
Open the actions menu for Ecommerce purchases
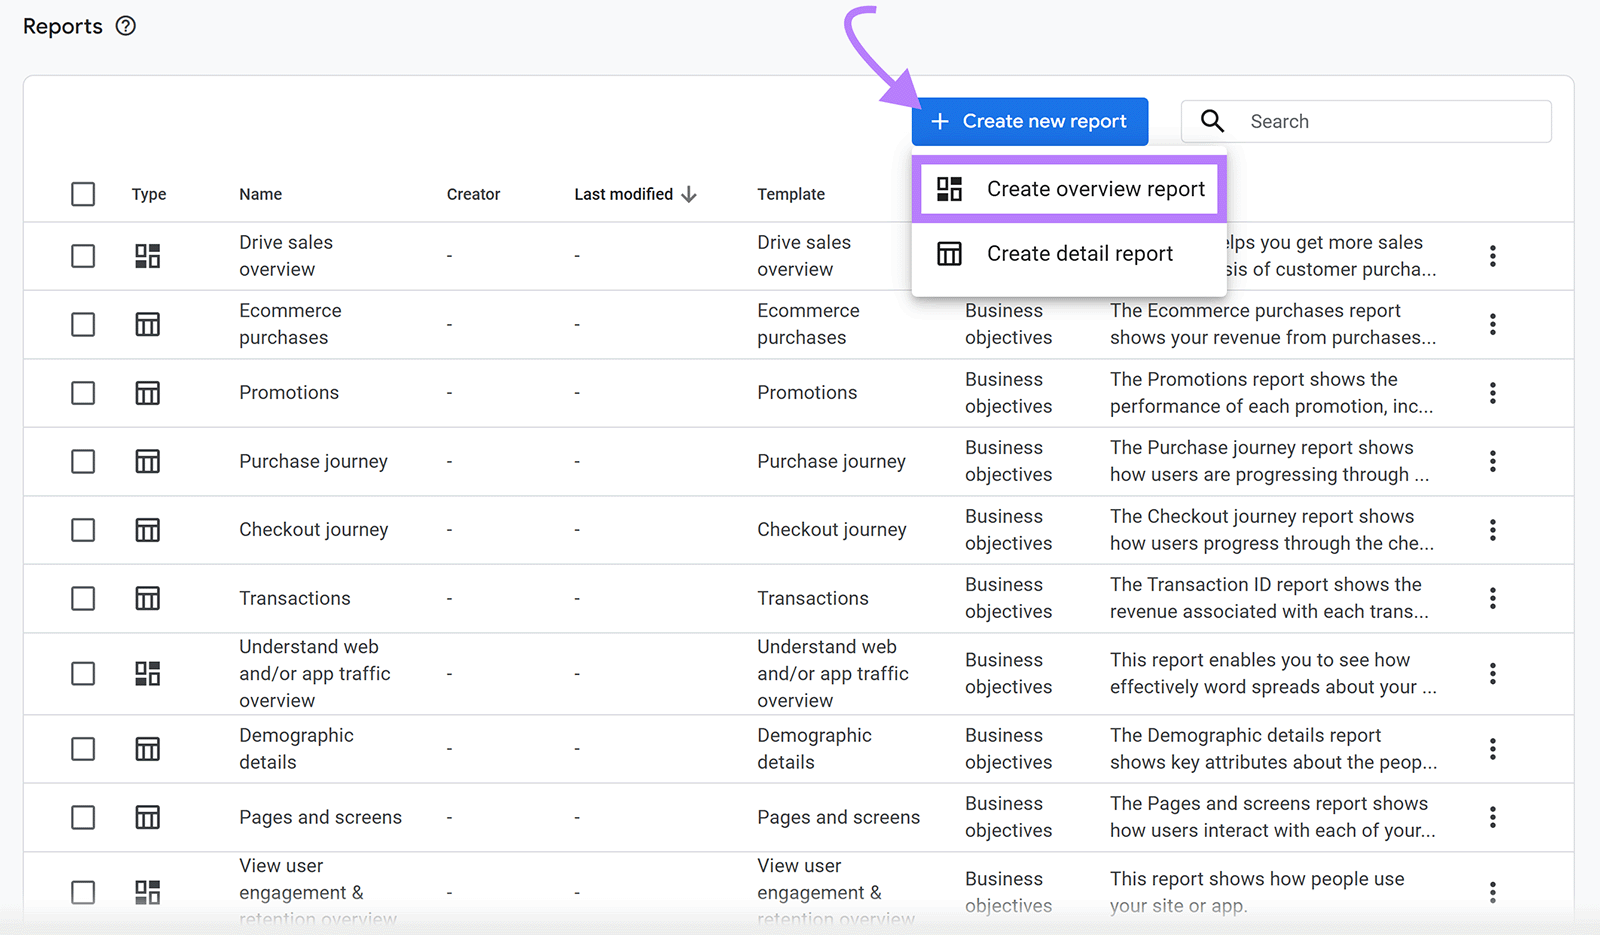(x=1492, y=324)
